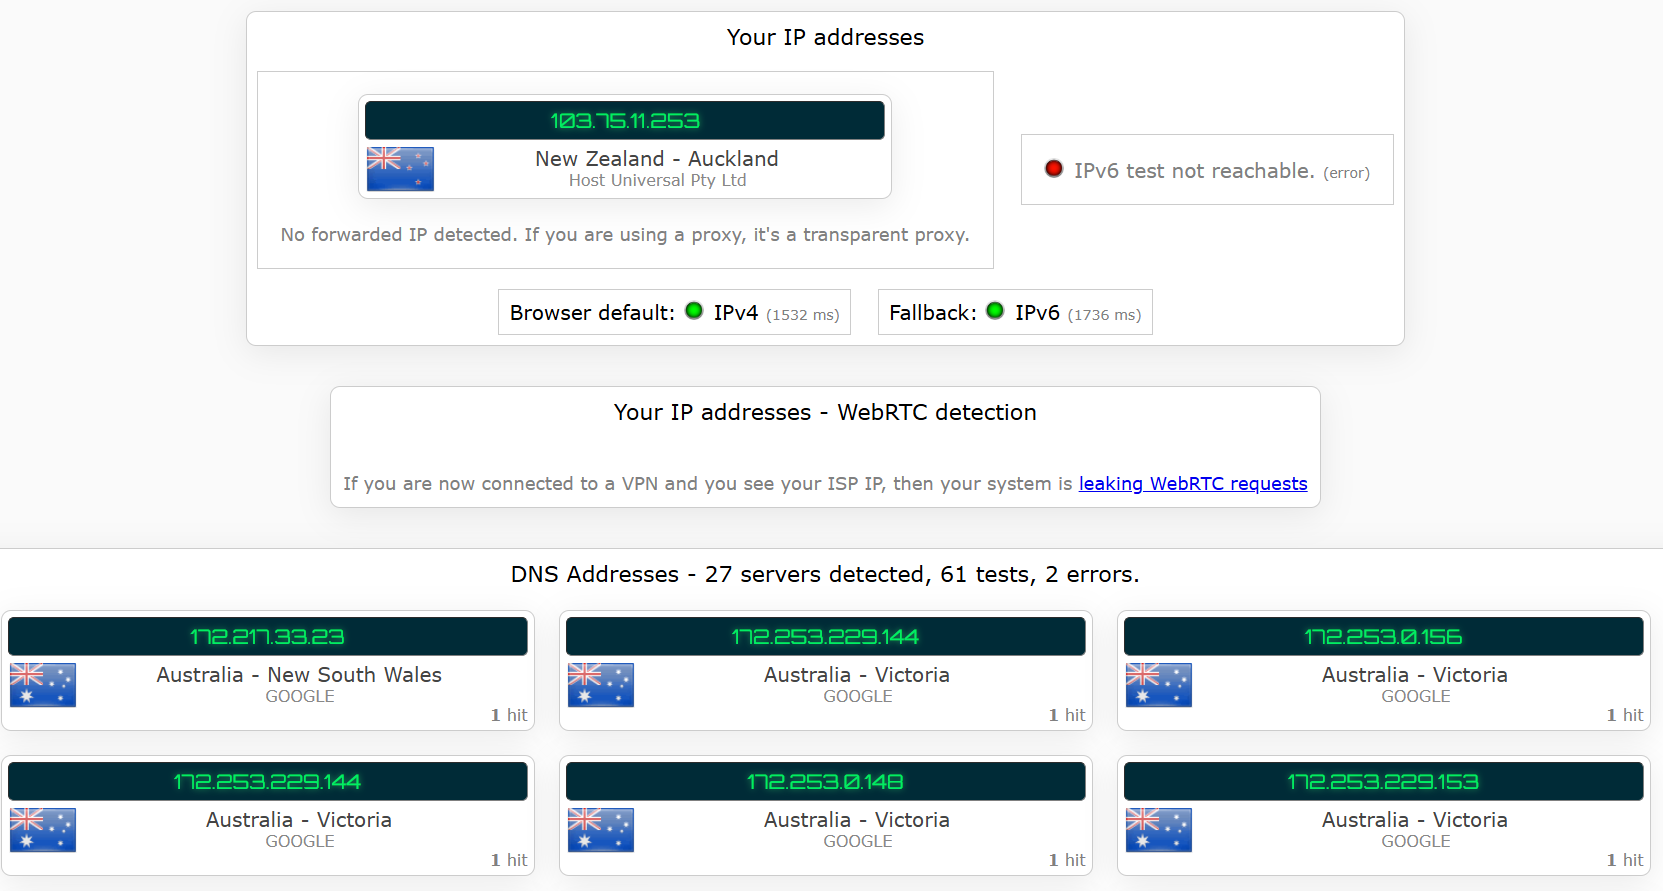Click the Browser default IPv4 box
Screen dimensions: 1663x891
click(x=675, y=312)
